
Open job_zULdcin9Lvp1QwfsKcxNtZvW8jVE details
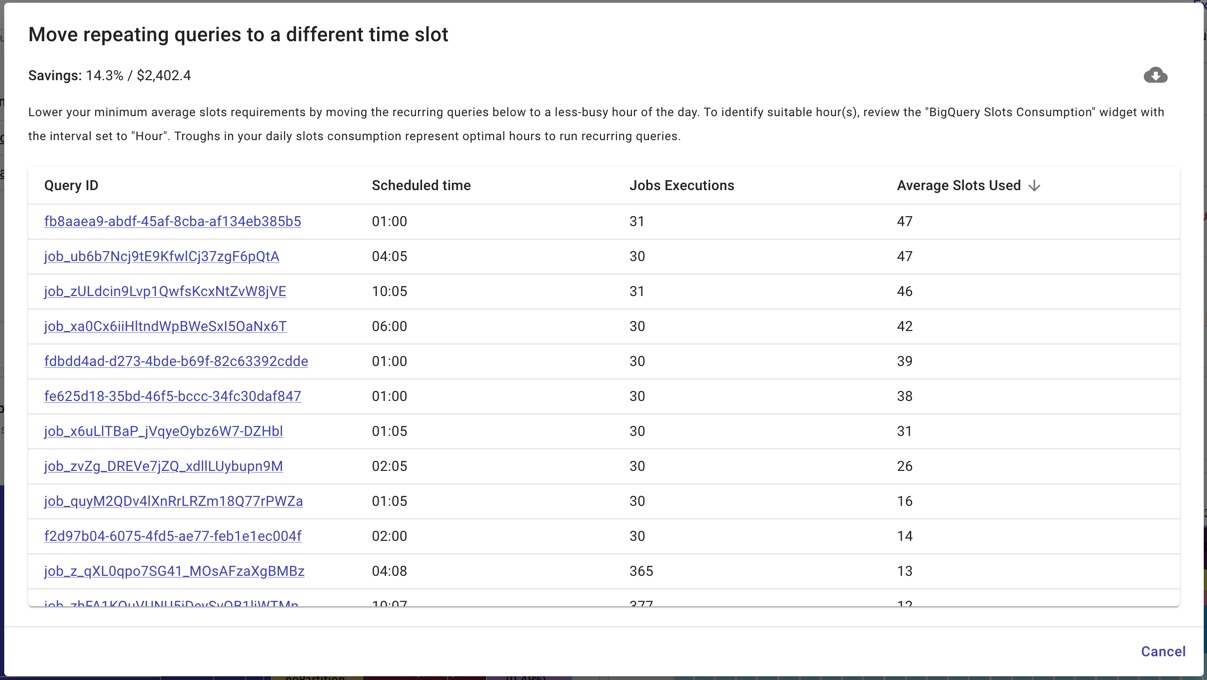[165, 291]
